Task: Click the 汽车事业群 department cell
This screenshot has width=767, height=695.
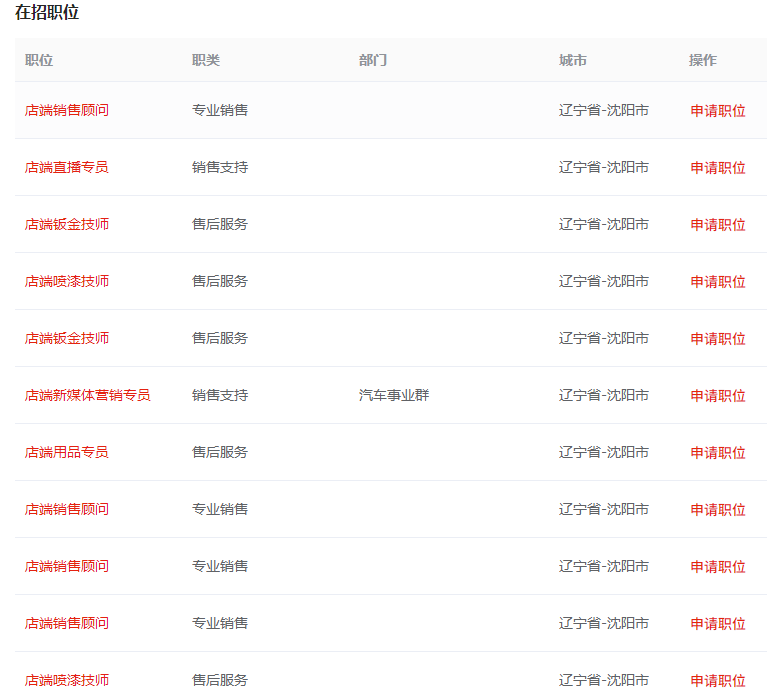Action: pos(394,395)
